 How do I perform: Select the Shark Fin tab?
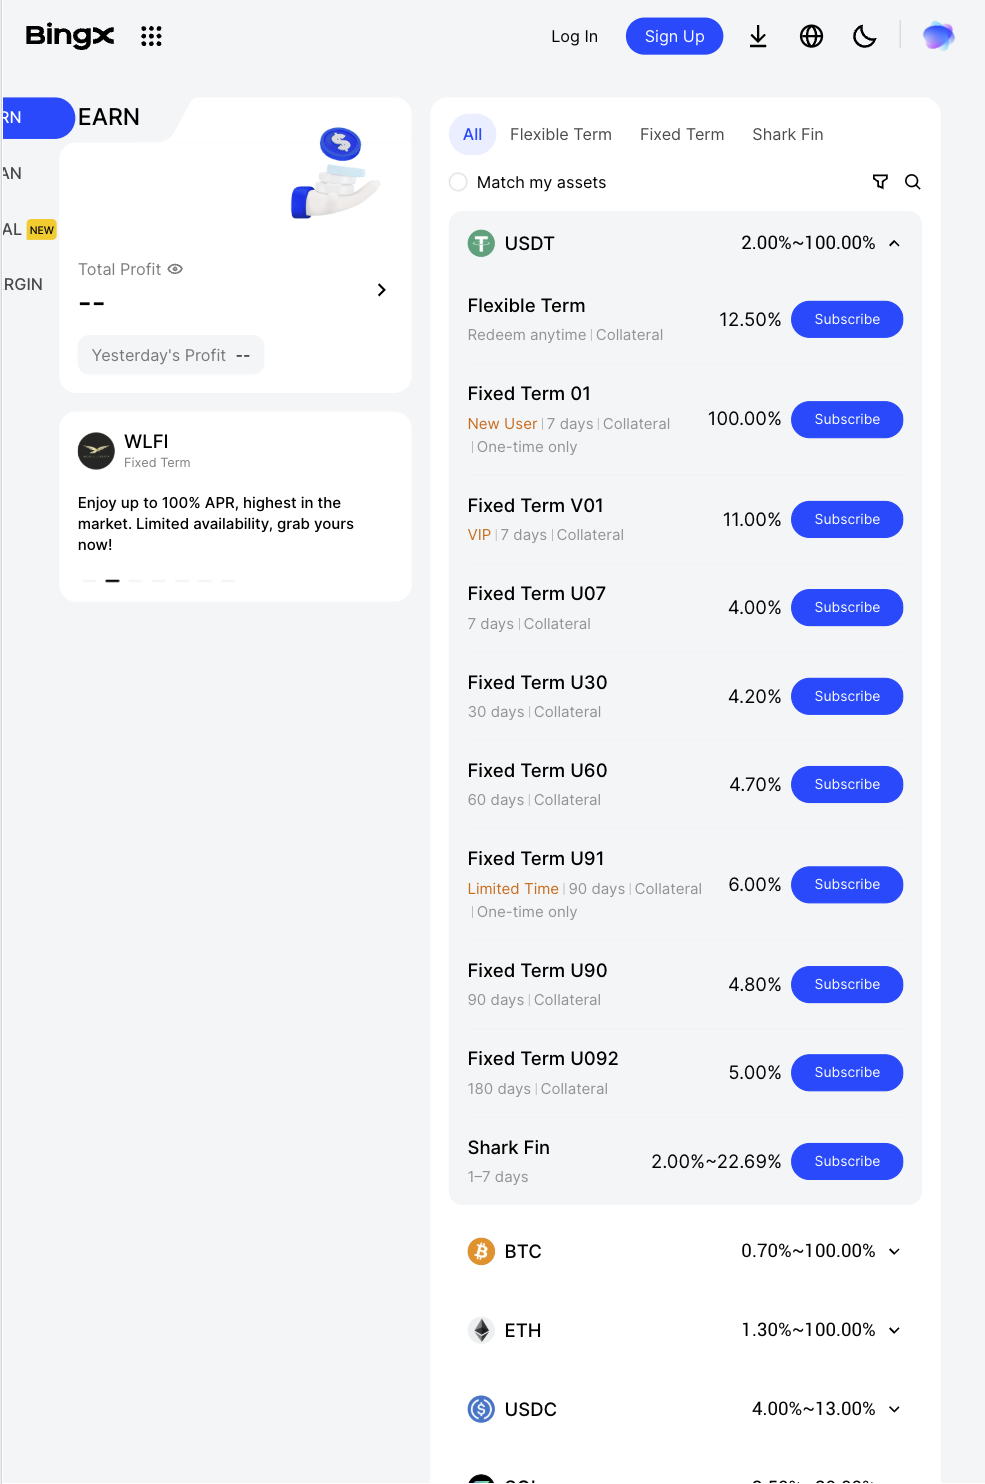[x=788, y=134]
